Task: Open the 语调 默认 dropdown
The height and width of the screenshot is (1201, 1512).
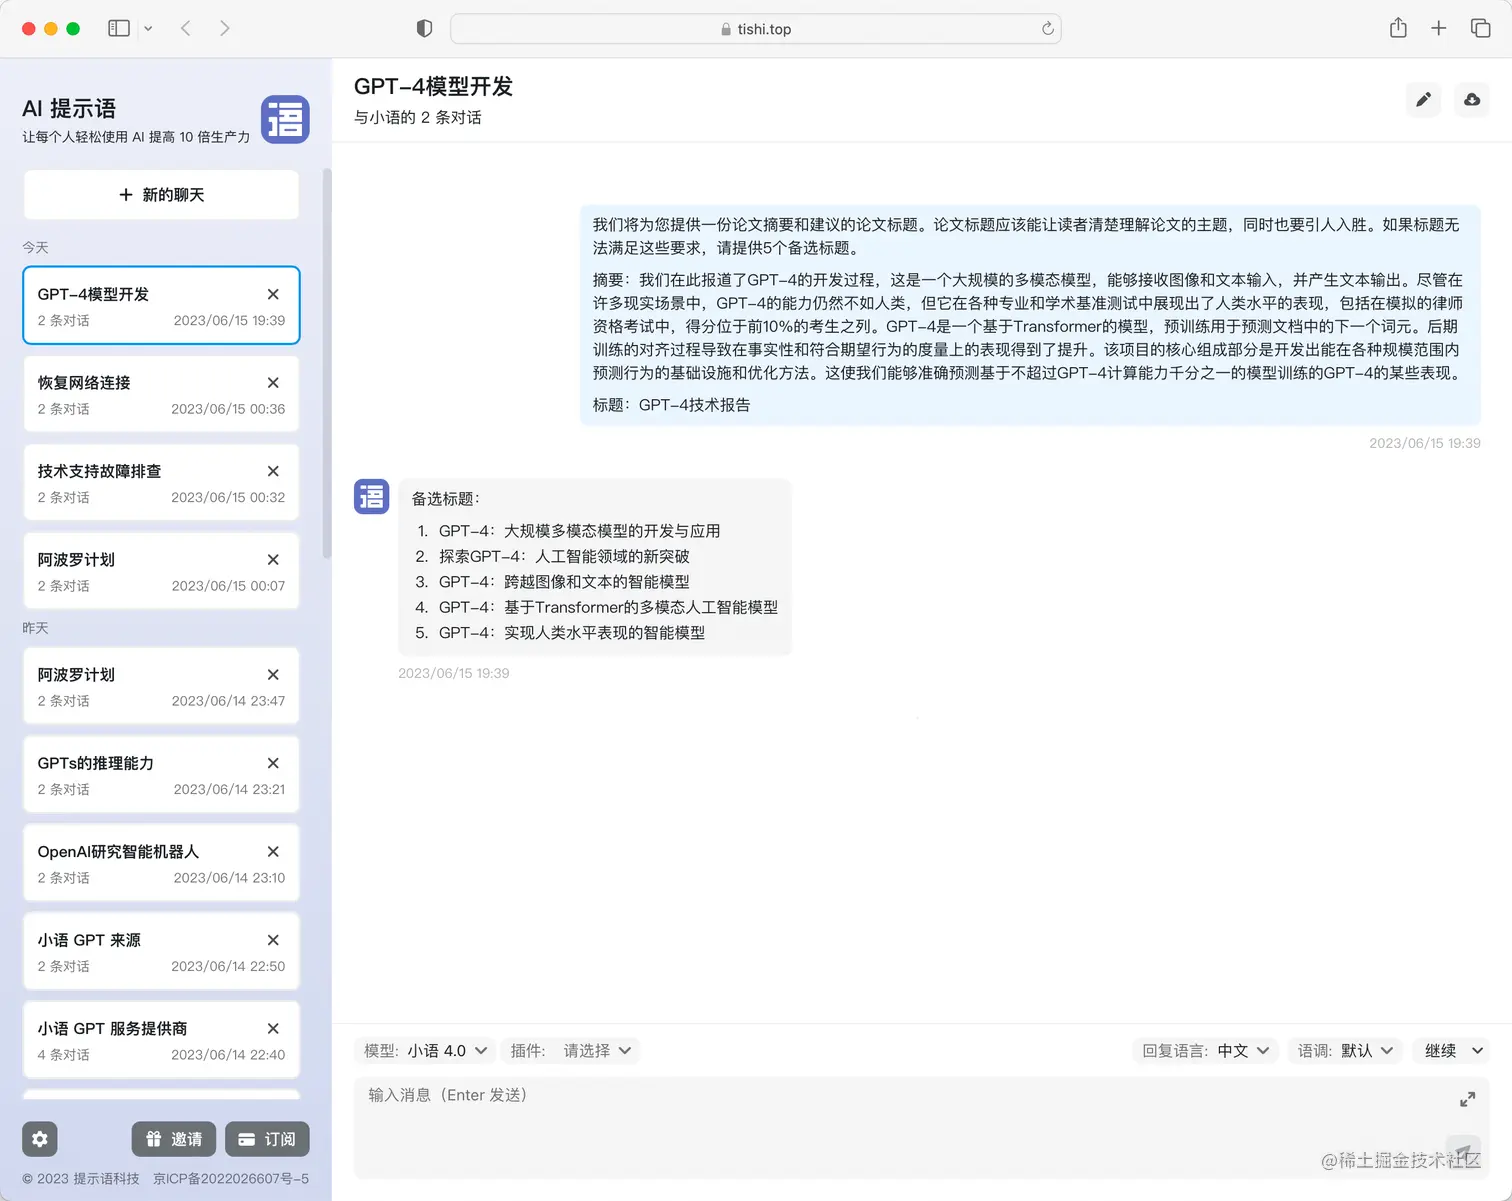Action: point(1345,1051)
